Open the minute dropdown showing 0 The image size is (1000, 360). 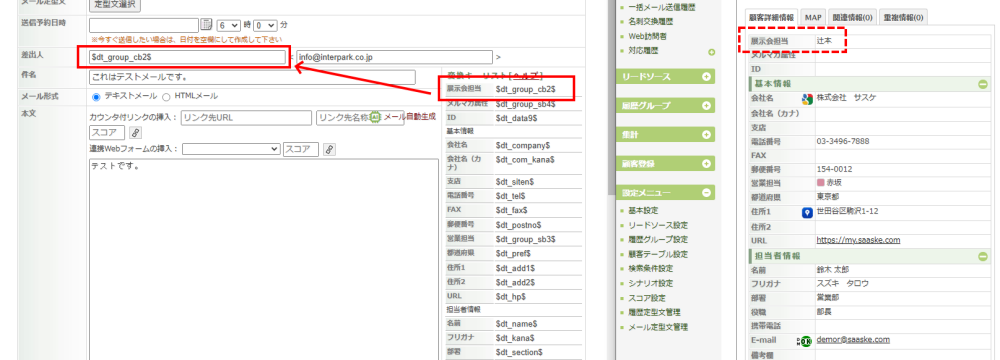265,25
